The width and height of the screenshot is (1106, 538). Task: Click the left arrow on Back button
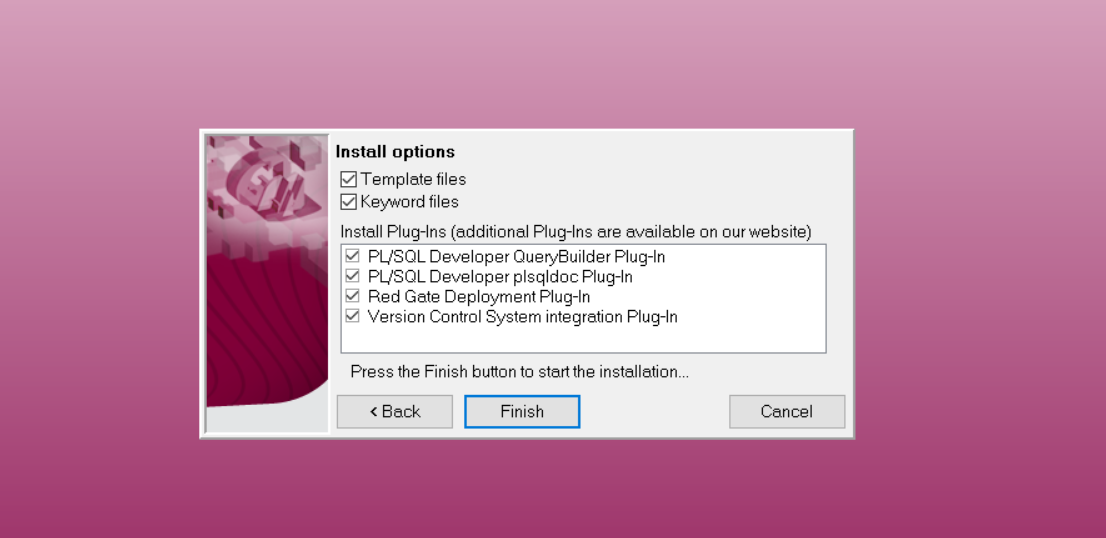click(x=374, y=412)
